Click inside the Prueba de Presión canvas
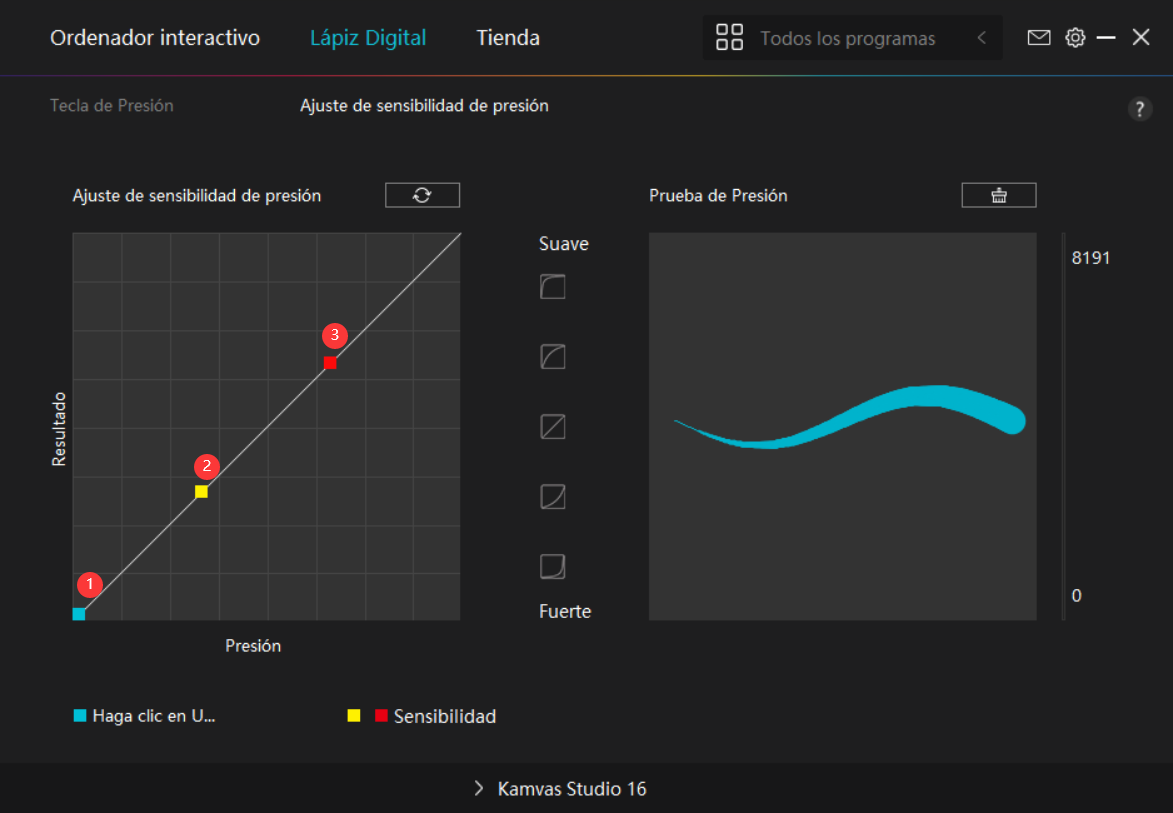 click(842, 520)
